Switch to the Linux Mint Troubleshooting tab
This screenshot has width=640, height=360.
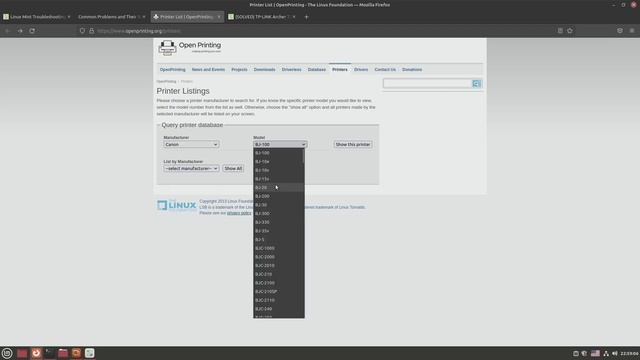37,17
